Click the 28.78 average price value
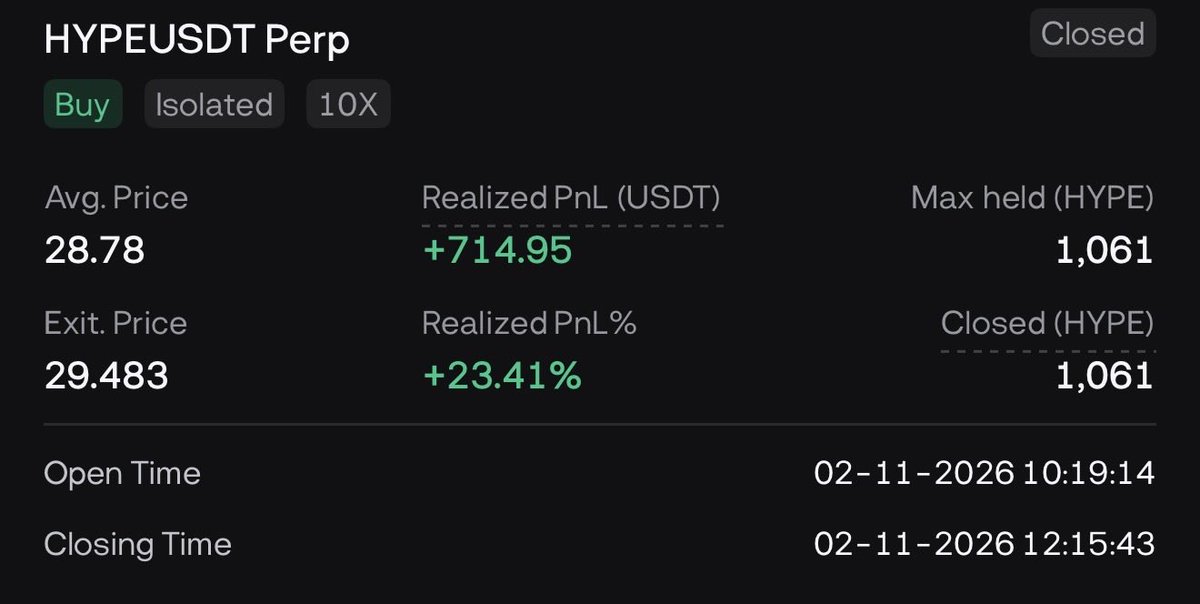 (95, 250)
